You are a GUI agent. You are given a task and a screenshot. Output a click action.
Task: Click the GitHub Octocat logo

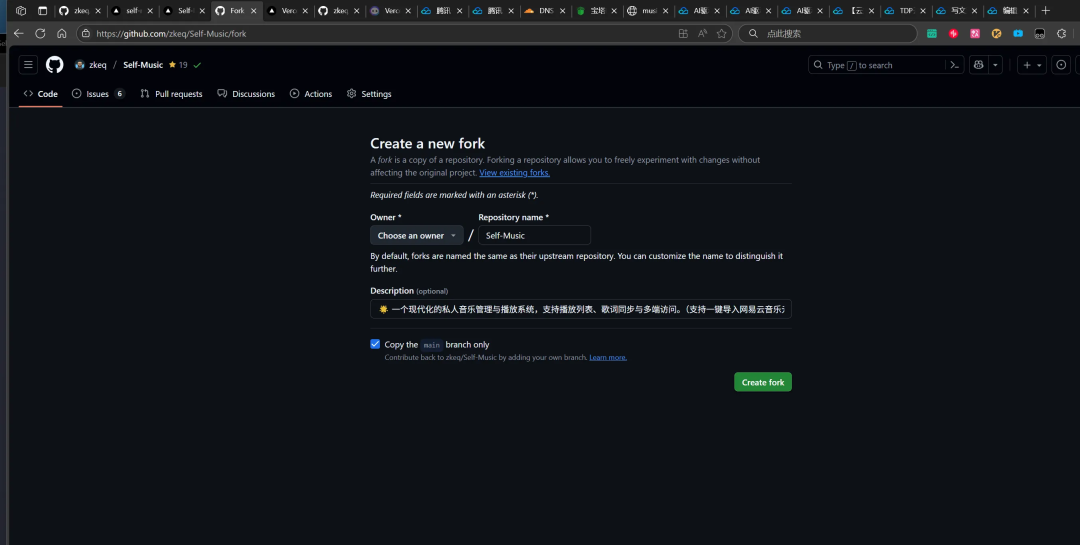(x=54, y=65)
